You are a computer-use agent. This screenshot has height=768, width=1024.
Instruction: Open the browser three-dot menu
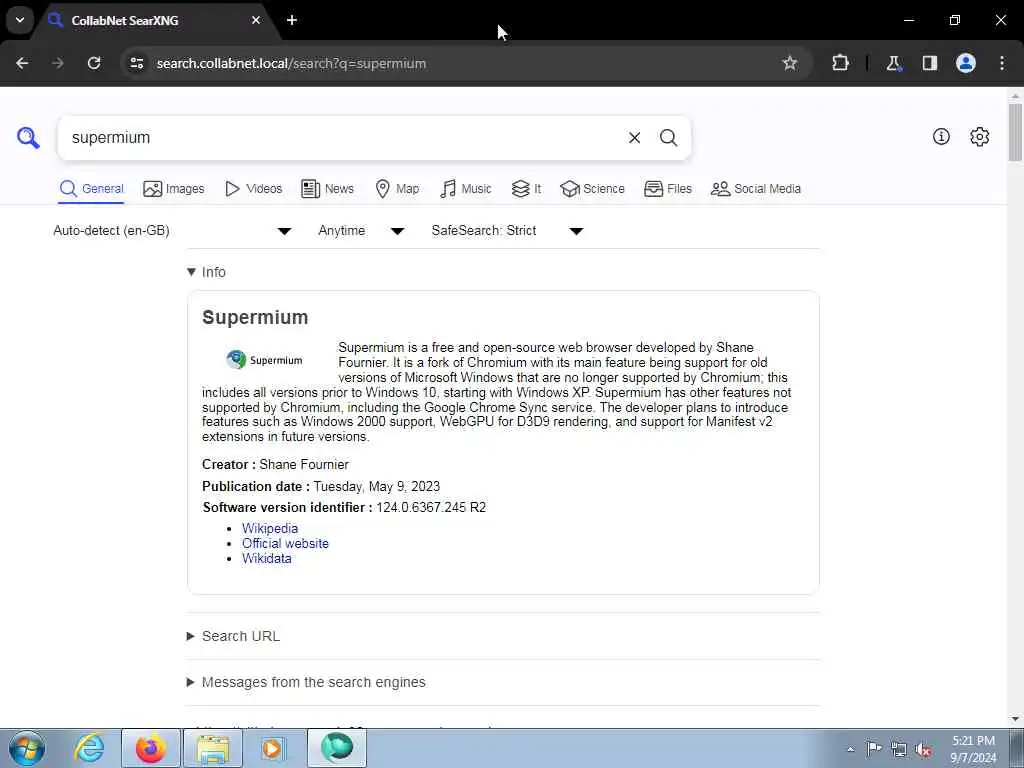point(1002,63)
